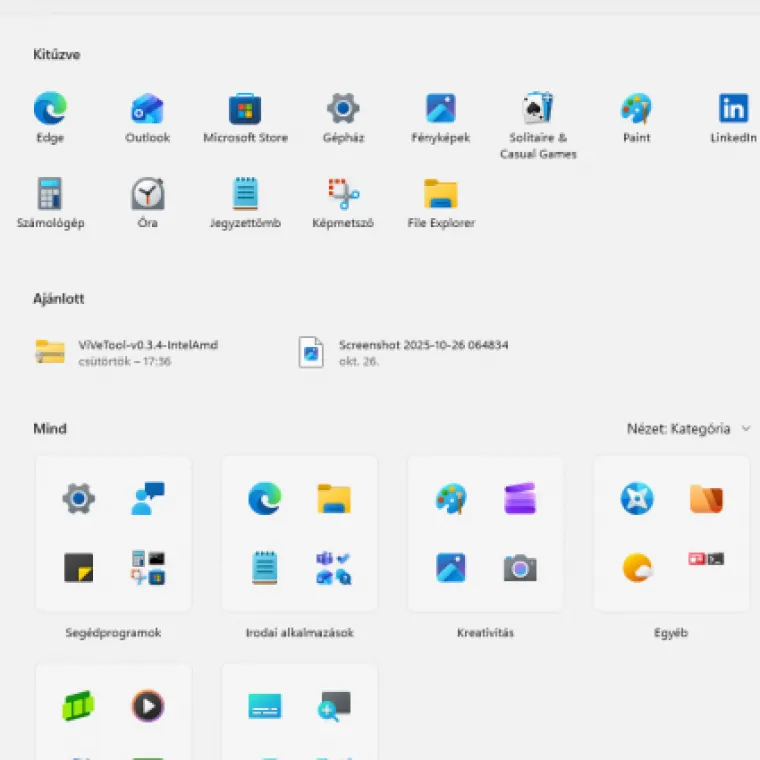Expand more apps cluster in Irodai alkalmazások
Screen dimensions: 760x760
(x=334, y=568)
